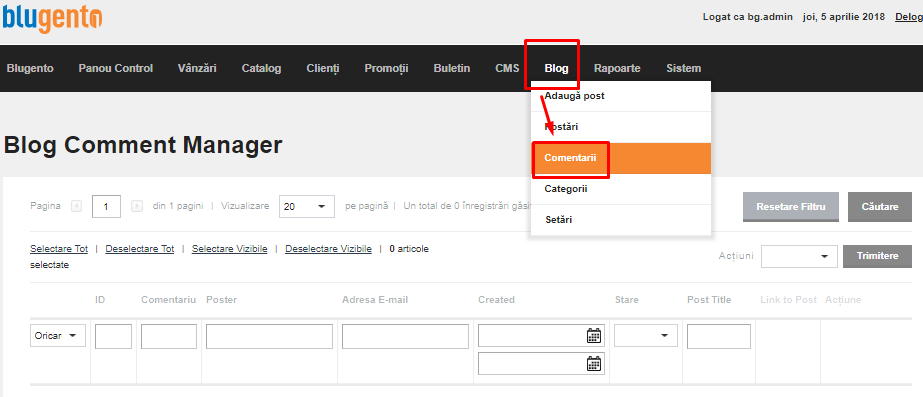This screenshot has height=397, width=923.
Task: Open calendar for Created end date
Action: click(x=594, y=363)
